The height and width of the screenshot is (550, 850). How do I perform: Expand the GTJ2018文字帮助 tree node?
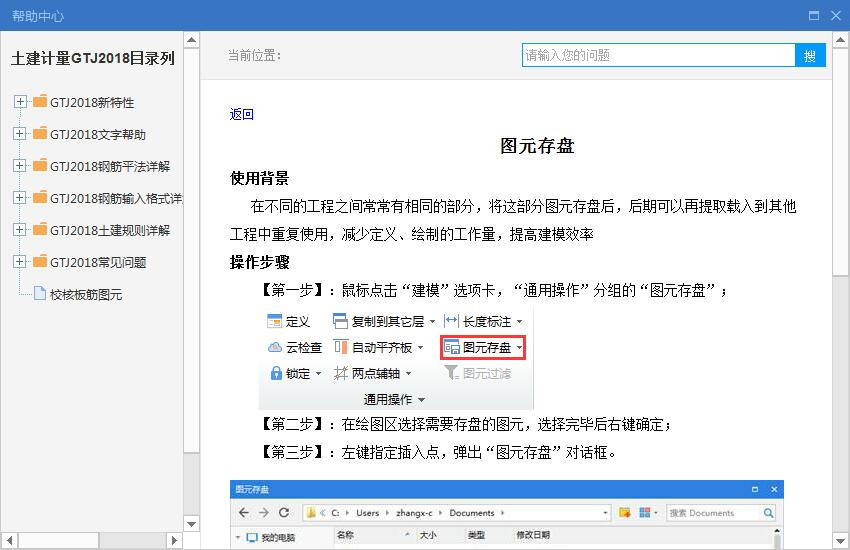pyautogui.click(x=20, y=134)
